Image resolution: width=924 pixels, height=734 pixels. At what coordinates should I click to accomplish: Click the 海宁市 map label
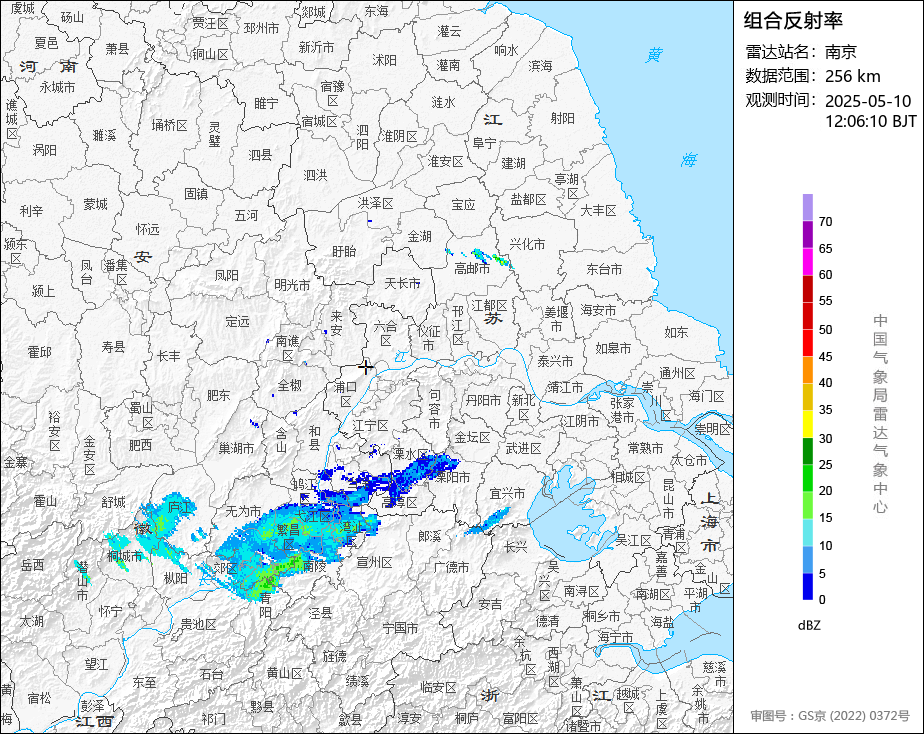coord(615,637)
